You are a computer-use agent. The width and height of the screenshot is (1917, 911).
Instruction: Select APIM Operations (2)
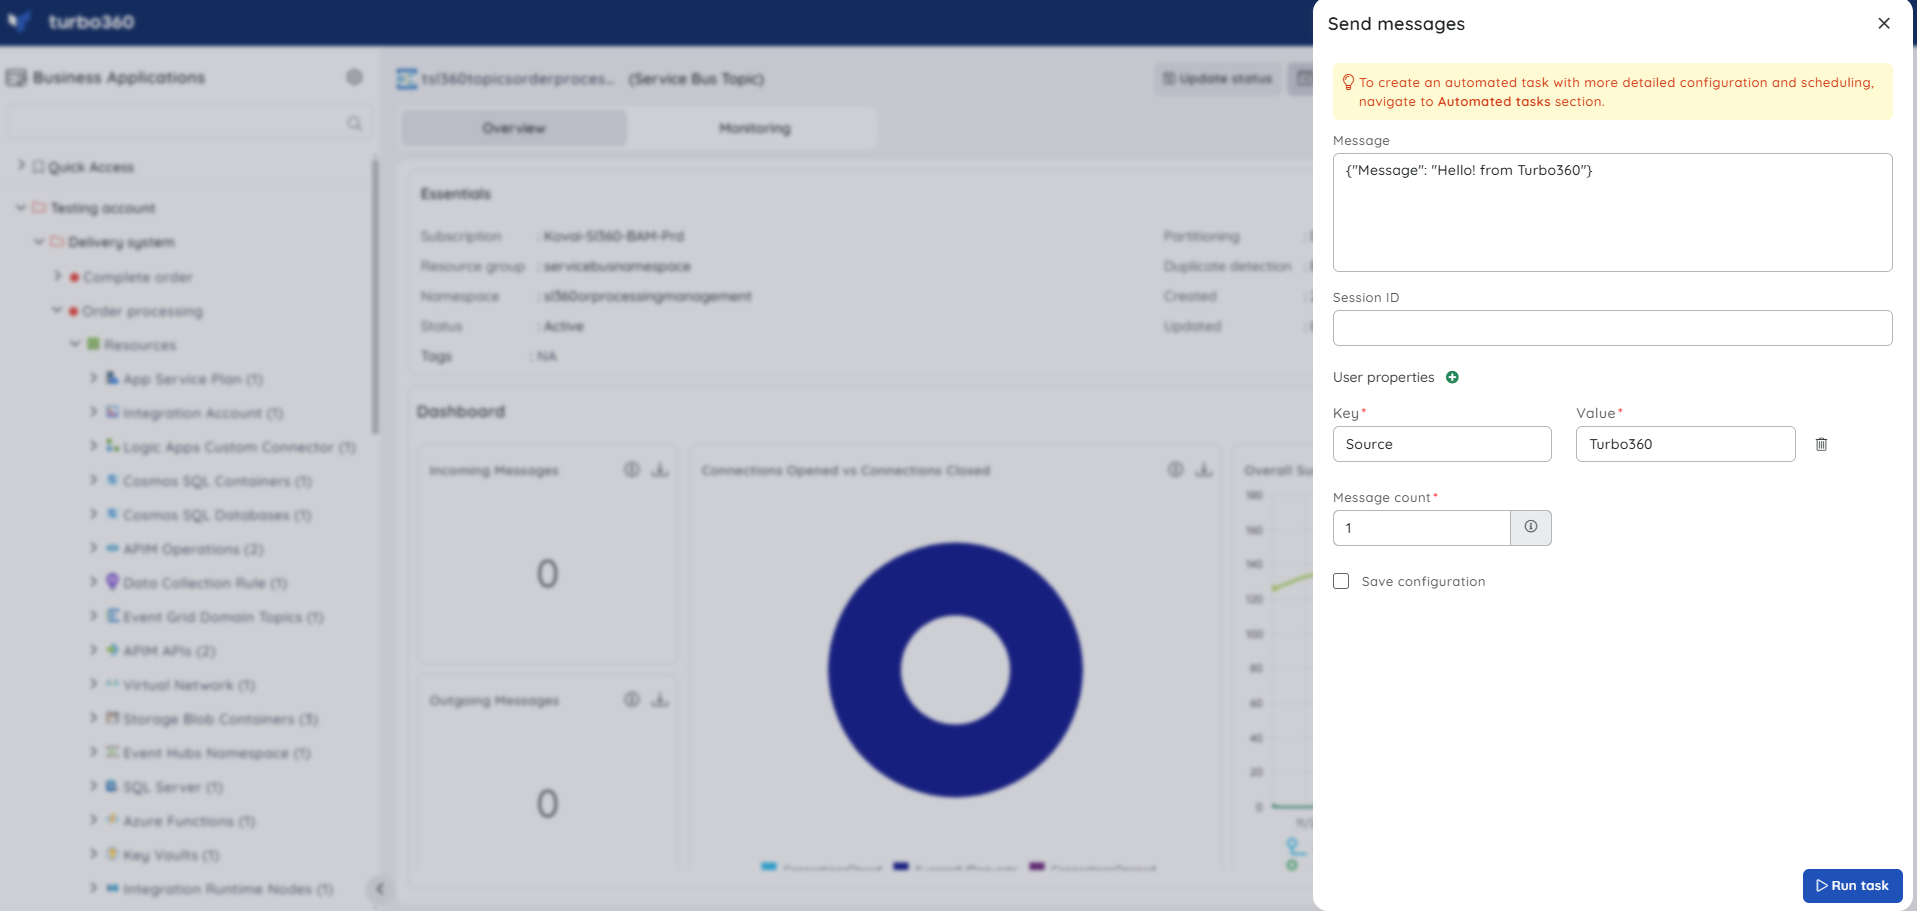click(x=193, y=549)
